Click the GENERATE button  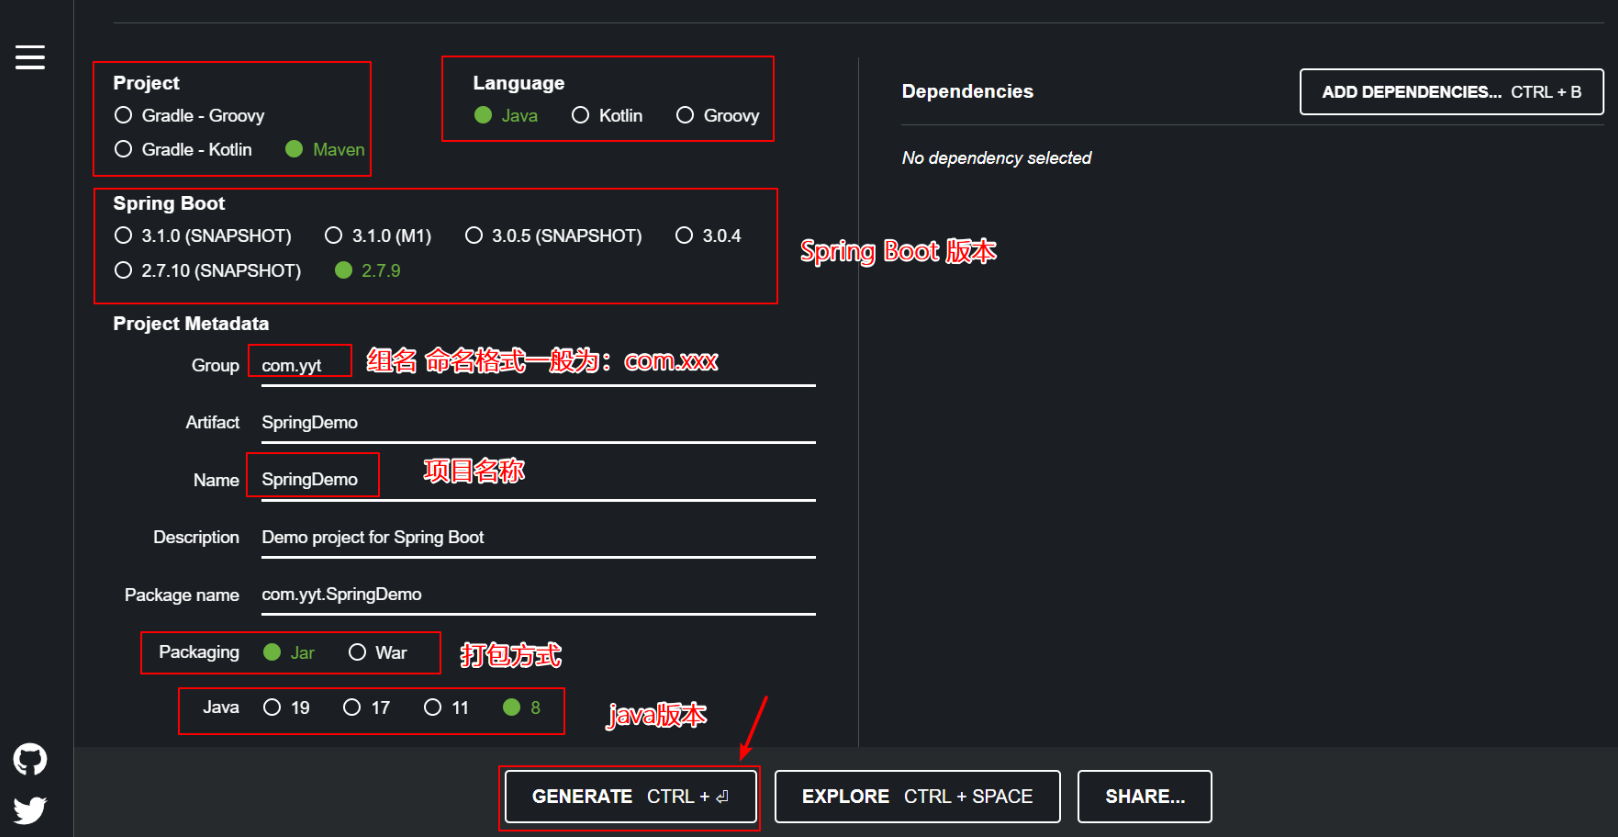(x=630, y=797)
